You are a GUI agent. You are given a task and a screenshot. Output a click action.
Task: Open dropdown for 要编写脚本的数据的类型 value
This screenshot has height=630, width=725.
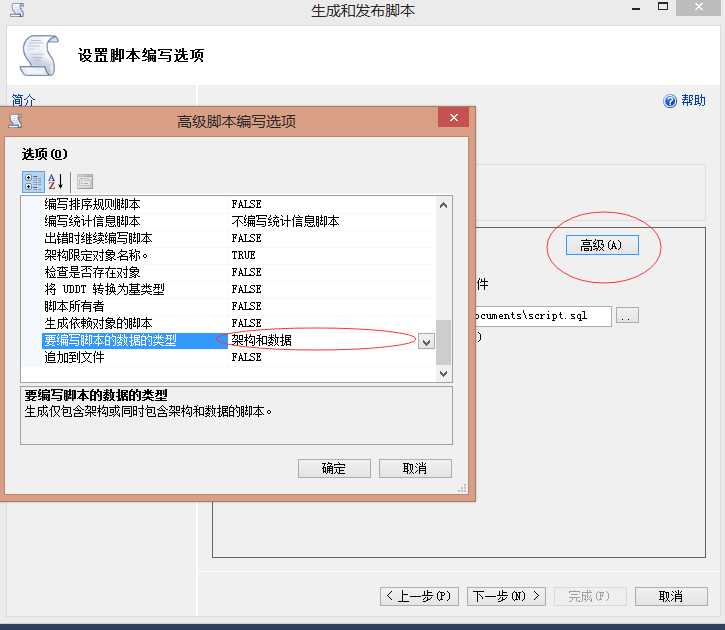[426, 342]
